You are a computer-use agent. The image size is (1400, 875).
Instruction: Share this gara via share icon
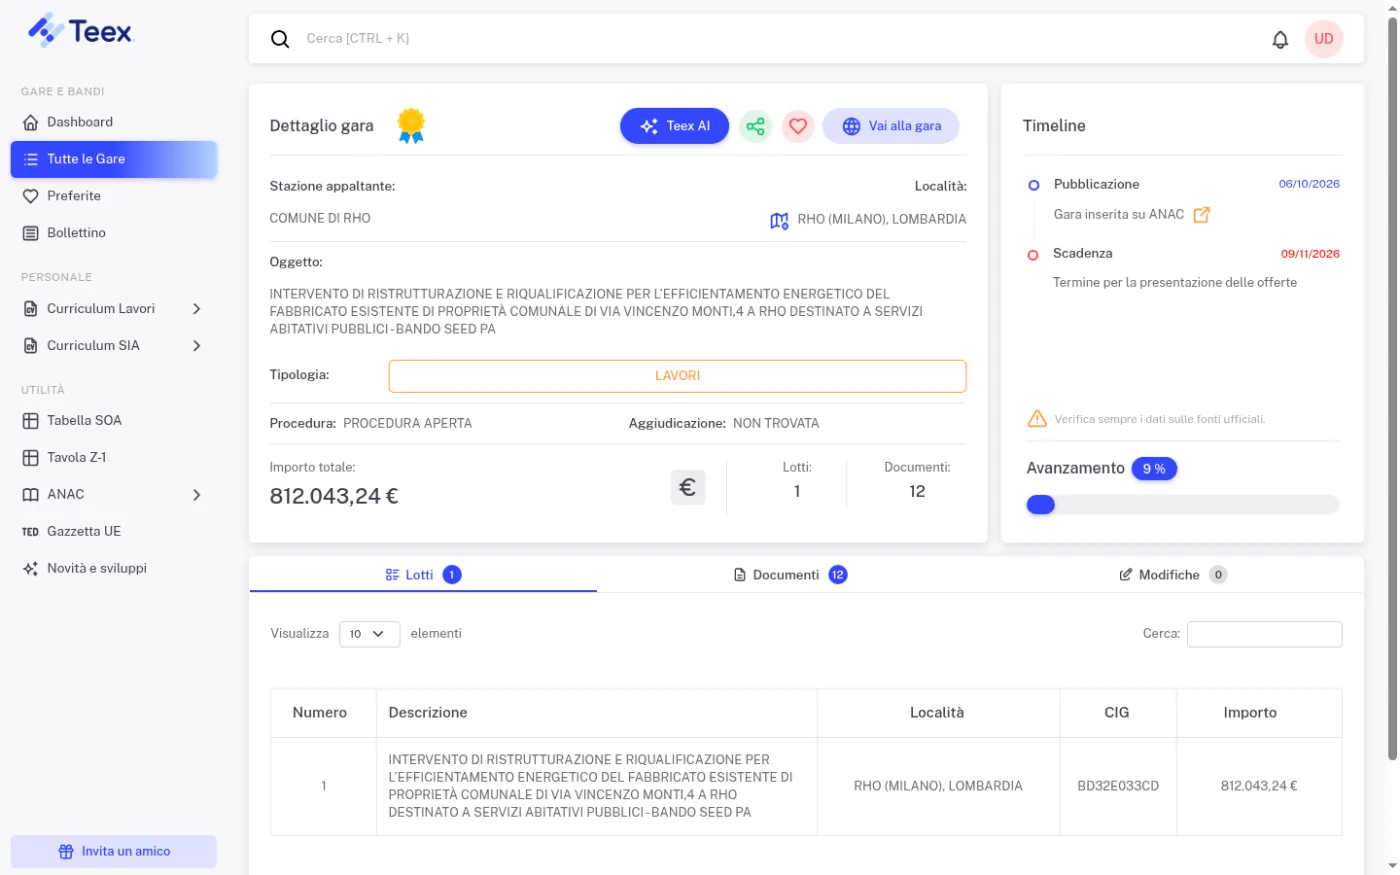click(755, 126)
